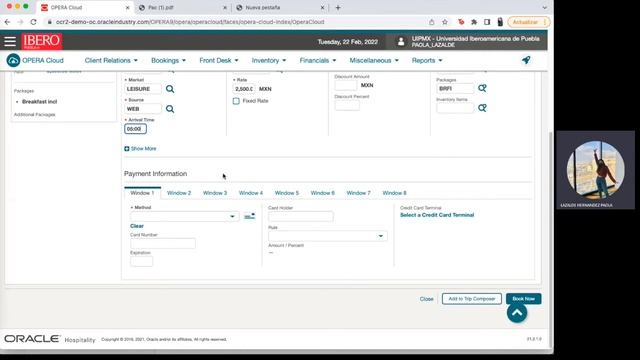640x360 pixels.
Task: Go forward in the browser
Action: (20, 22)
